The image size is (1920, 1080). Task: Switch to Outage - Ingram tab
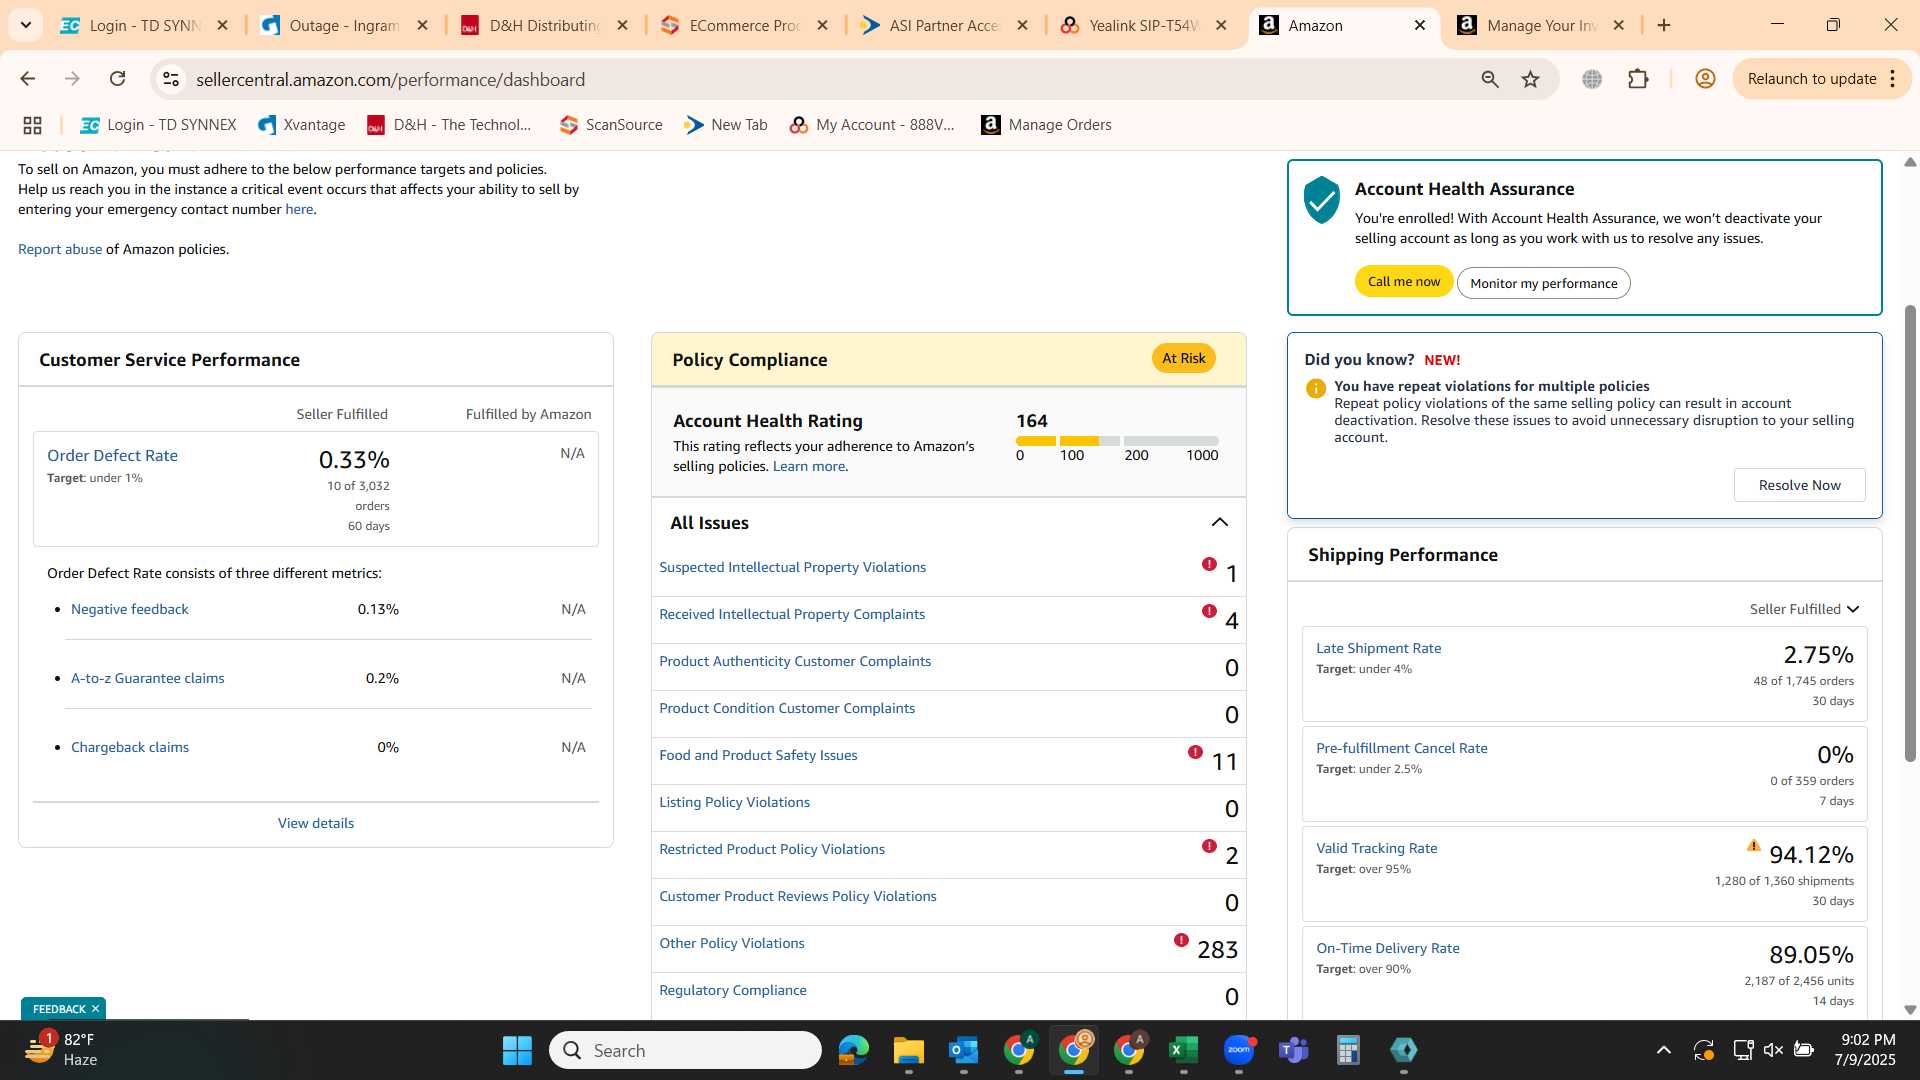coord(343,25)
